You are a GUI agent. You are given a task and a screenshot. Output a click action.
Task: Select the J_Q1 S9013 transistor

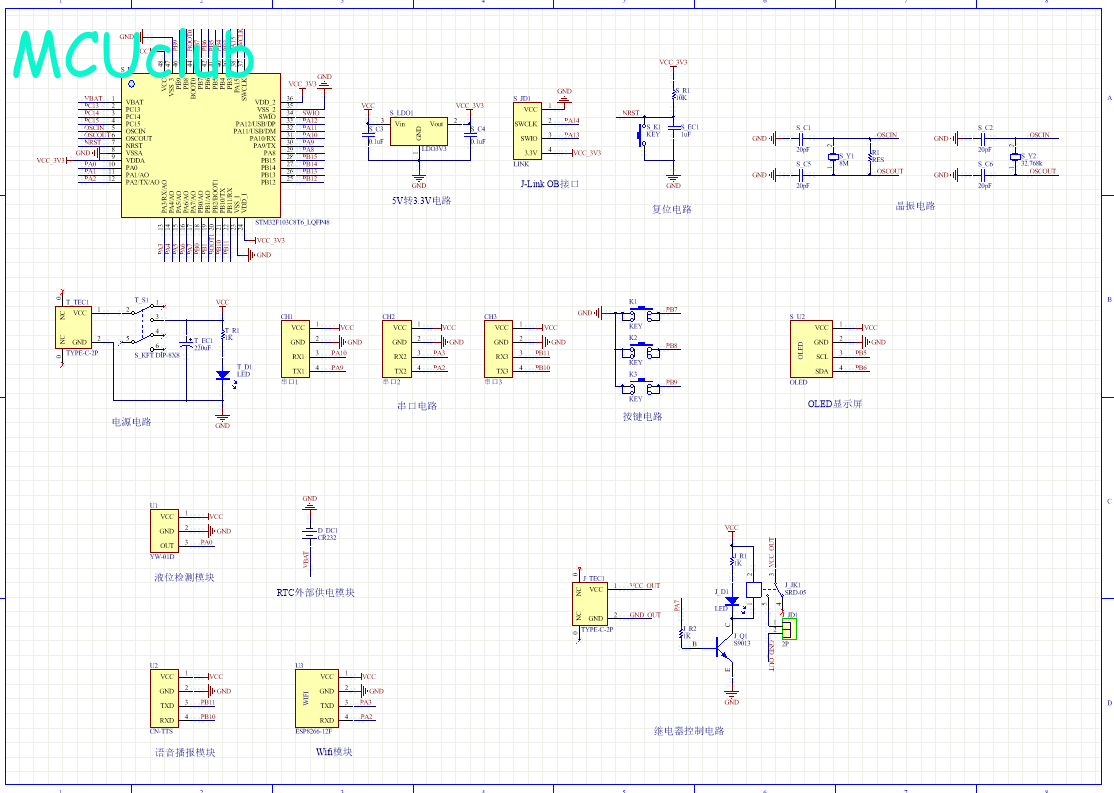[x=724, y=646]
